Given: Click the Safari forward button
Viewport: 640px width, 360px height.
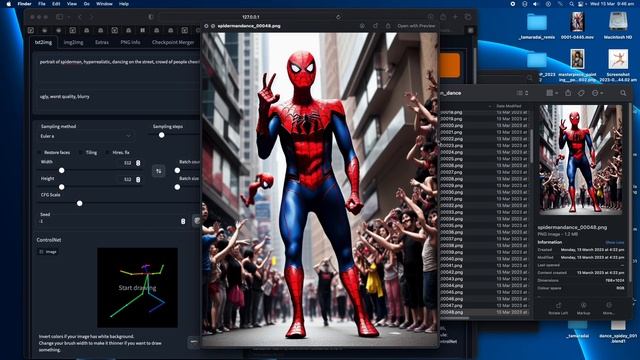Looking at the screenshot, I should (x=91, y=17).
